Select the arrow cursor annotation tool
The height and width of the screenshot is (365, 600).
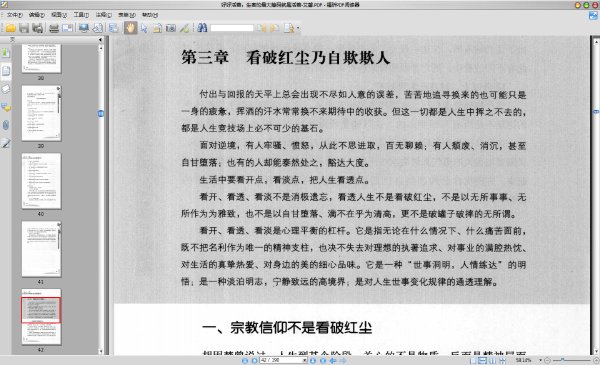pos(144,28)
